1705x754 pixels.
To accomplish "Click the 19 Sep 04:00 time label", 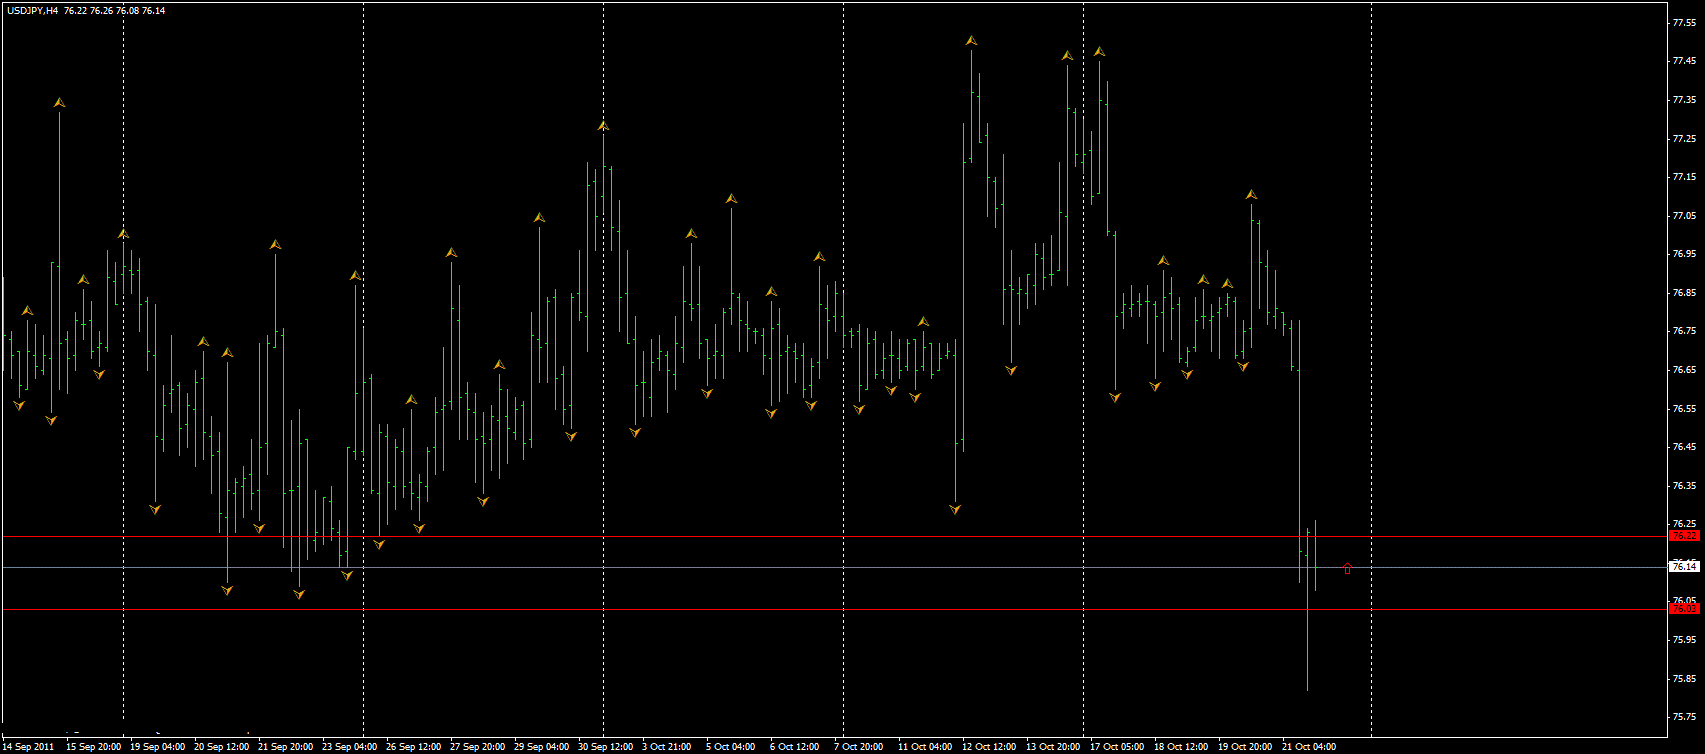I will click(x=158, y=747).
